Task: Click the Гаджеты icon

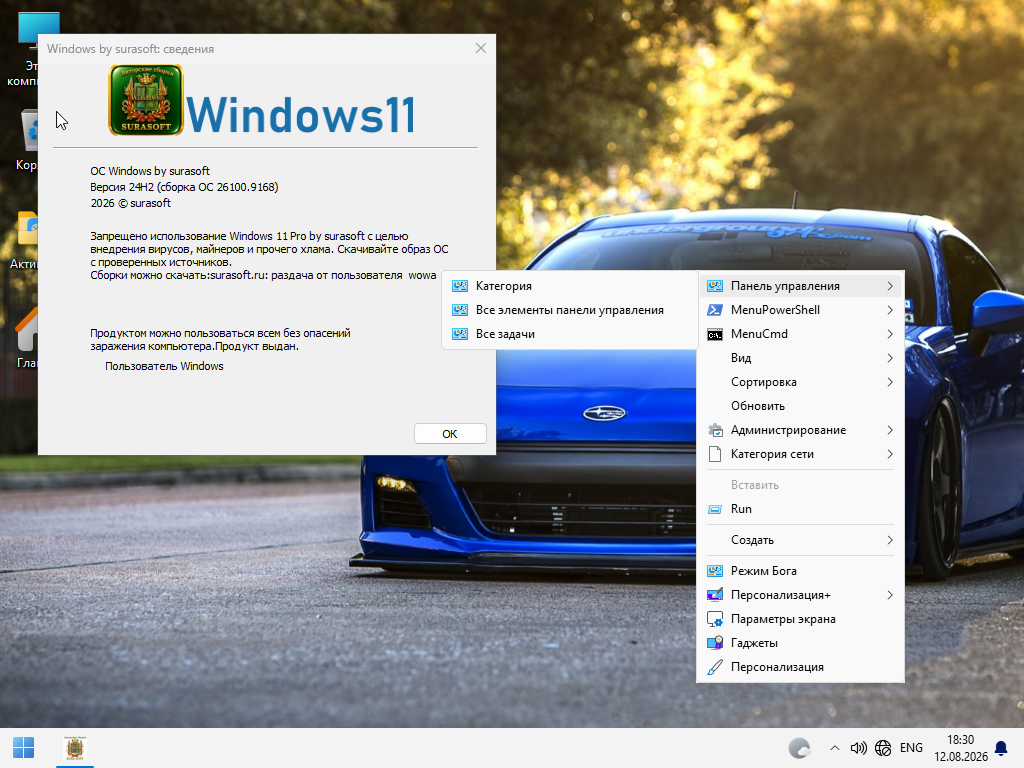Action: click(715, 643)
